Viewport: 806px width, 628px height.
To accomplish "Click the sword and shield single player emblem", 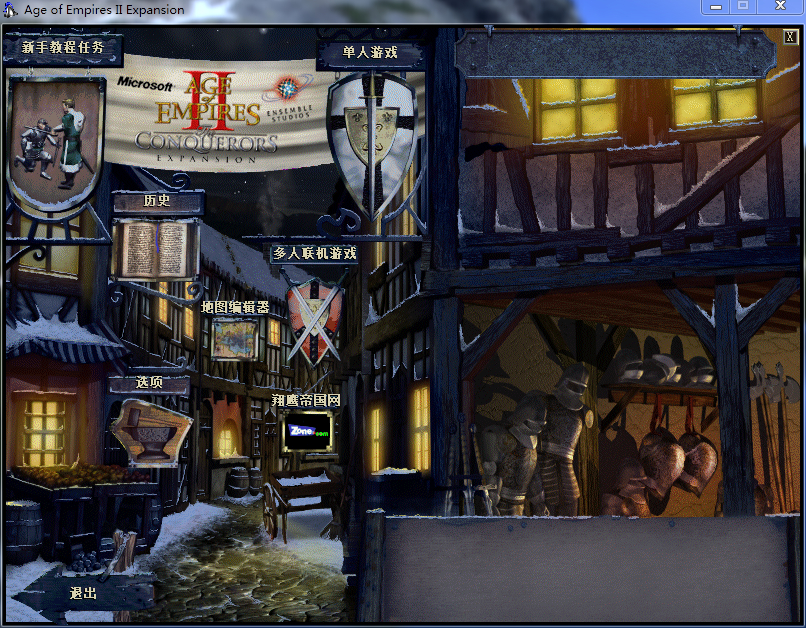I will coord(372,145).
